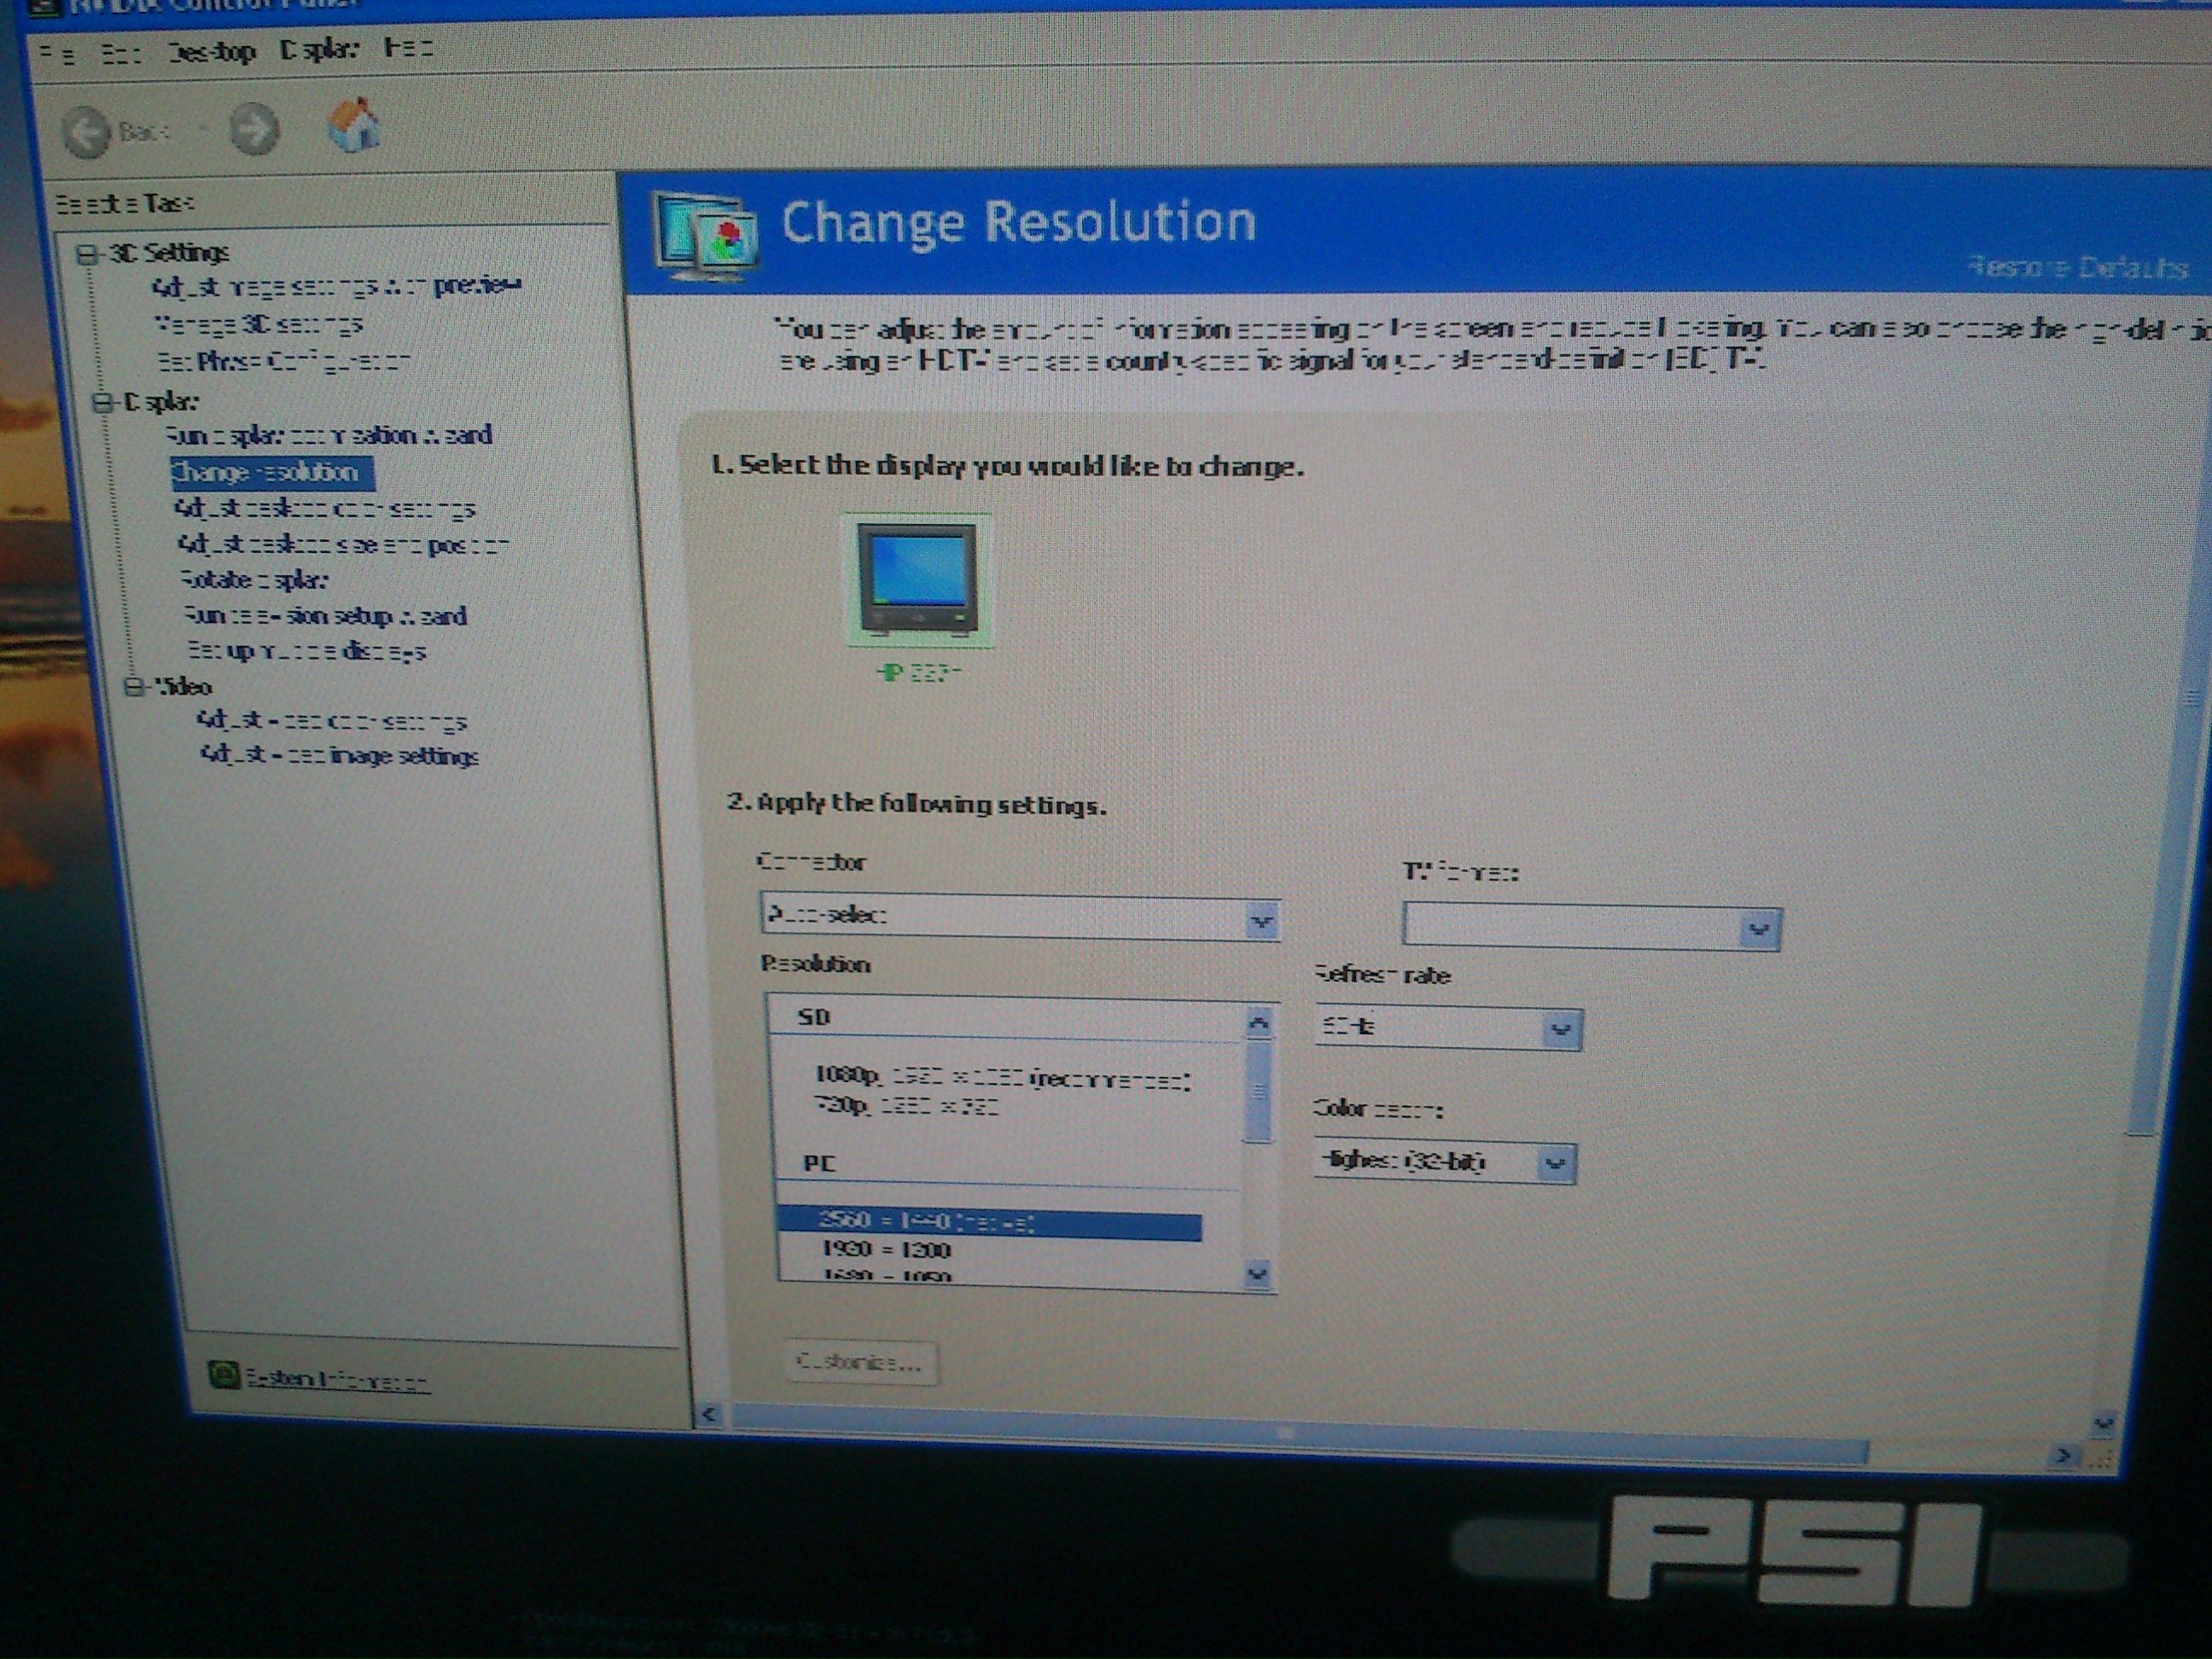Collapse the Display tree node
Screen dimensions: 2212x1659
coord(103,403)
